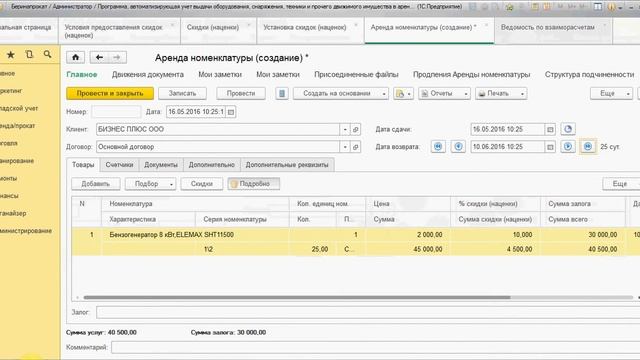Open document movements report icon
The height and width of the screenshot is (360, 640).
pos(282,93)
